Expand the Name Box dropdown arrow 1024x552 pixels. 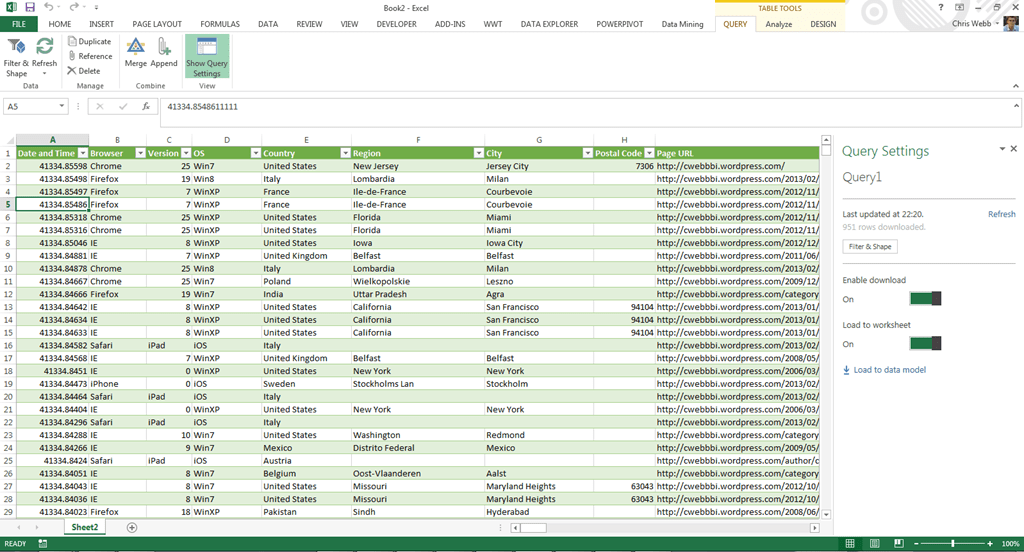tap(62, 106)
